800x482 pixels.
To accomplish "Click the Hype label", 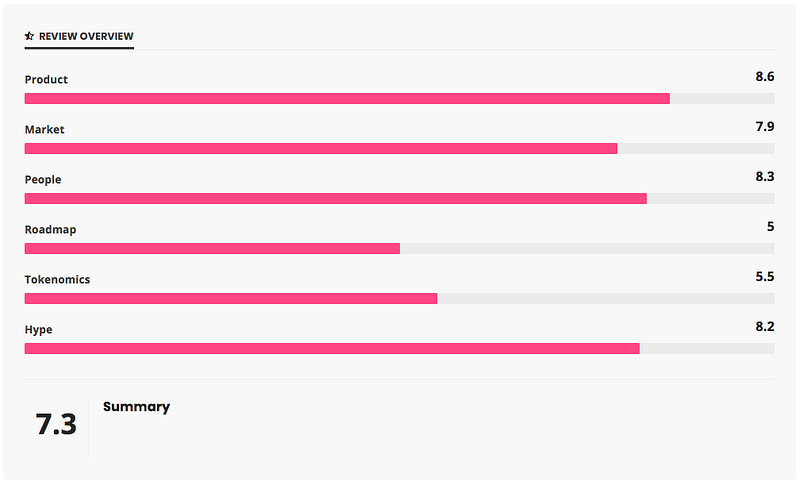I will pos(38,330).
